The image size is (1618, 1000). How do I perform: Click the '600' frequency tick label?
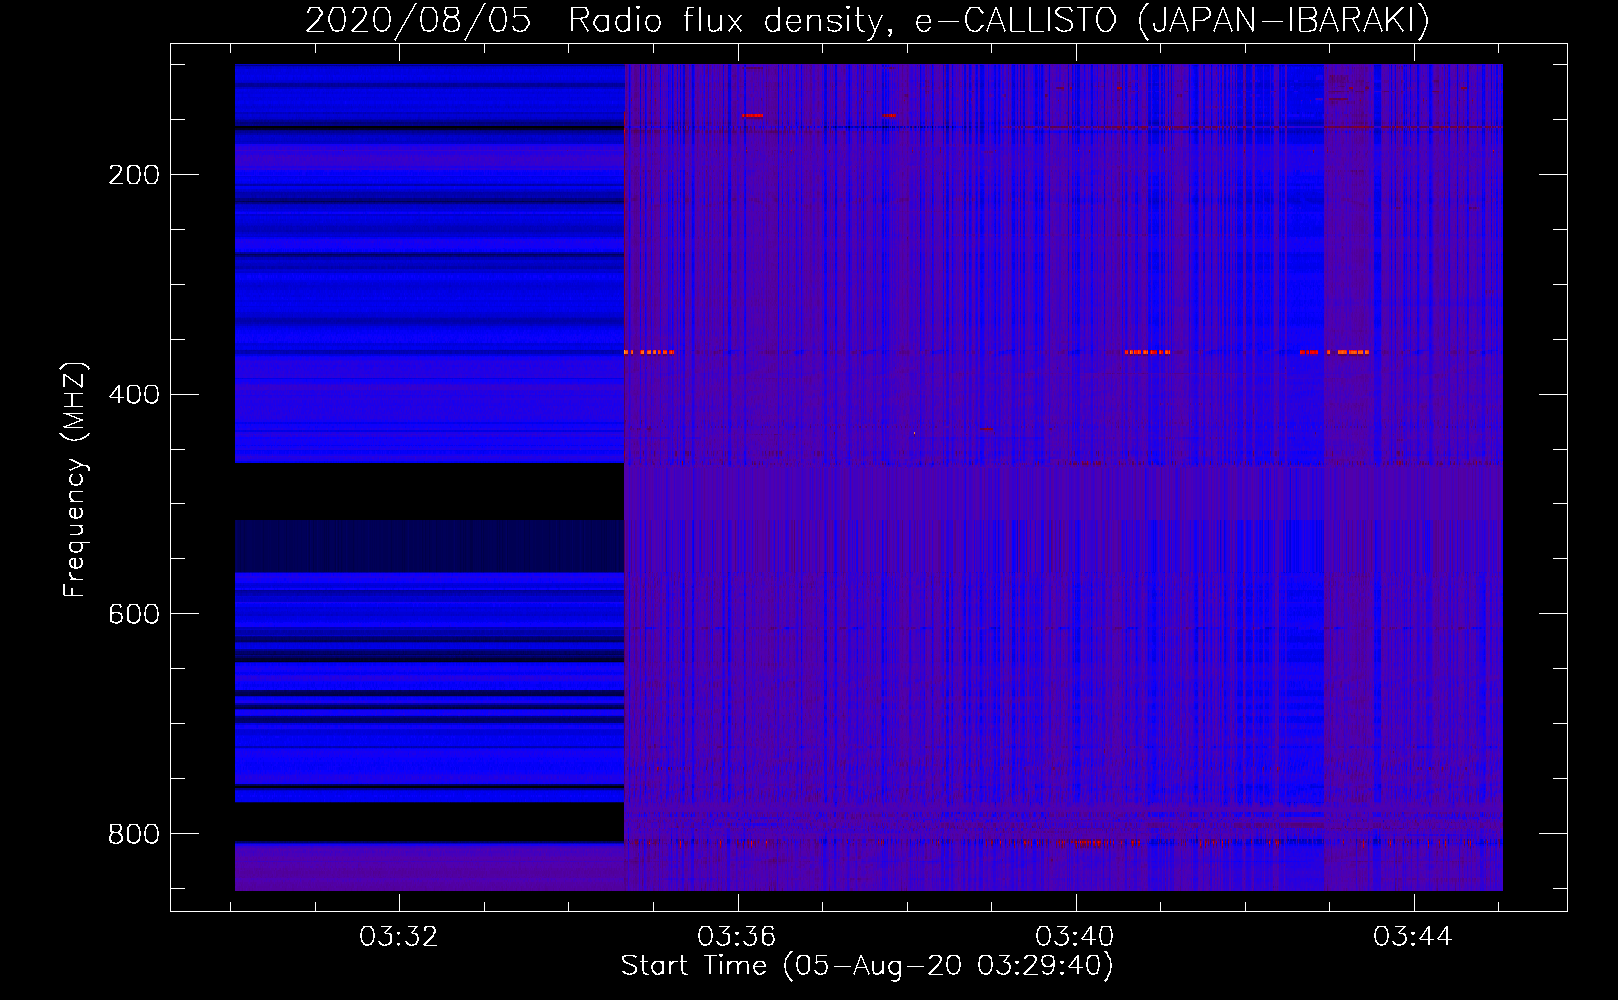[x=134, y=614]
